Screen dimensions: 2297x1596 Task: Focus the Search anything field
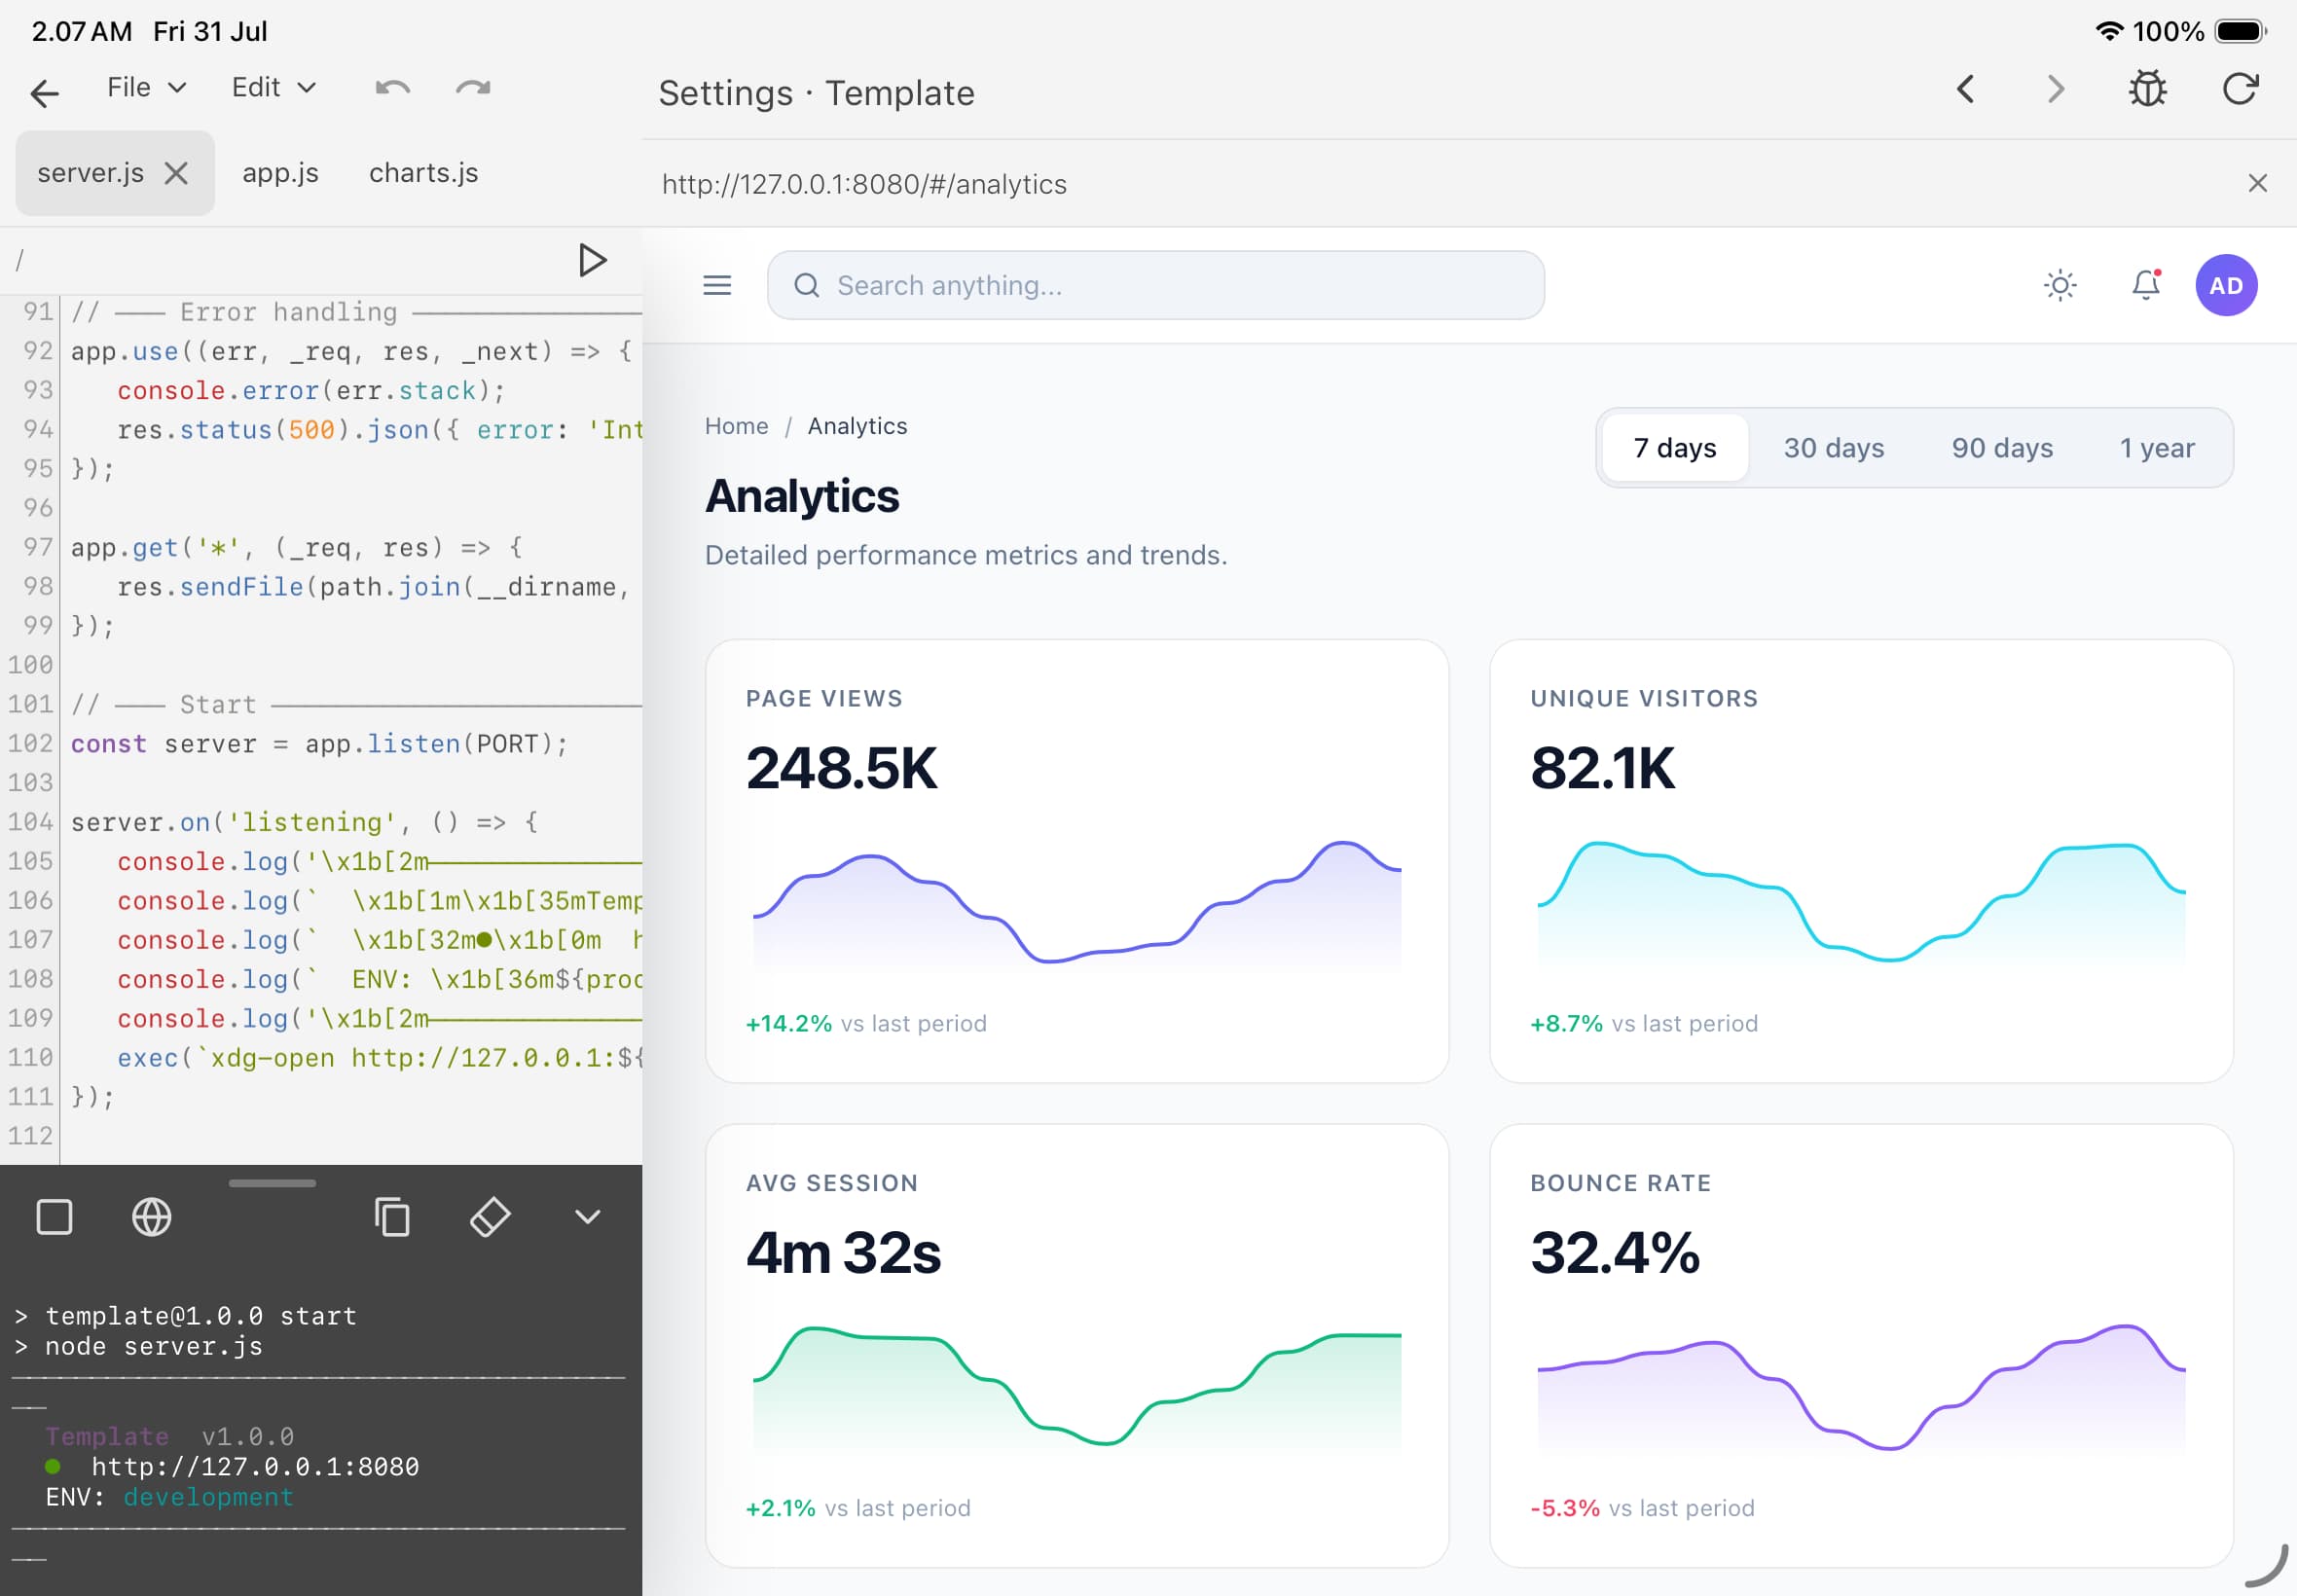tap(1155, 286)
